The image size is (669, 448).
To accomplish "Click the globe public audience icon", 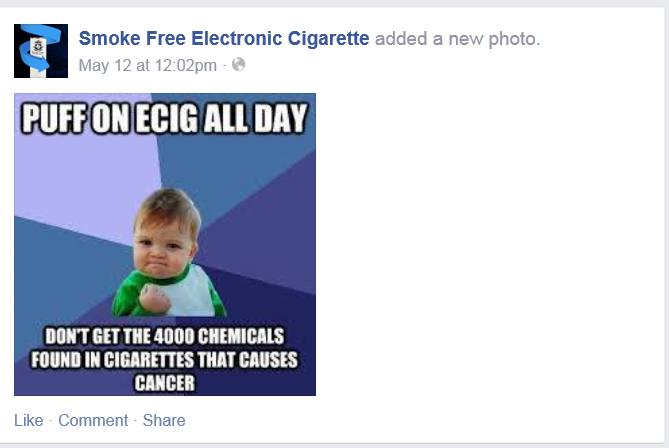I will click(238, 66).
